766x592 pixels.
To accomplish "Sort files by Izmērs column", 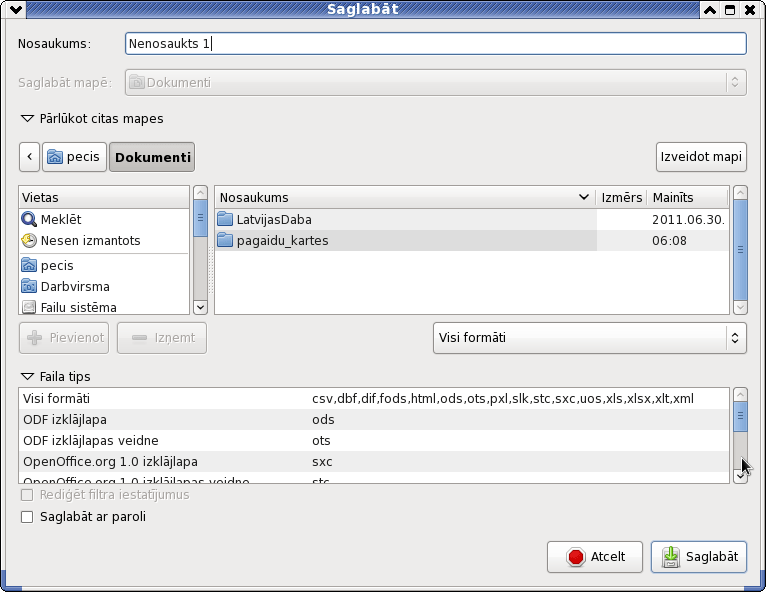I will [x=621, y=197].
